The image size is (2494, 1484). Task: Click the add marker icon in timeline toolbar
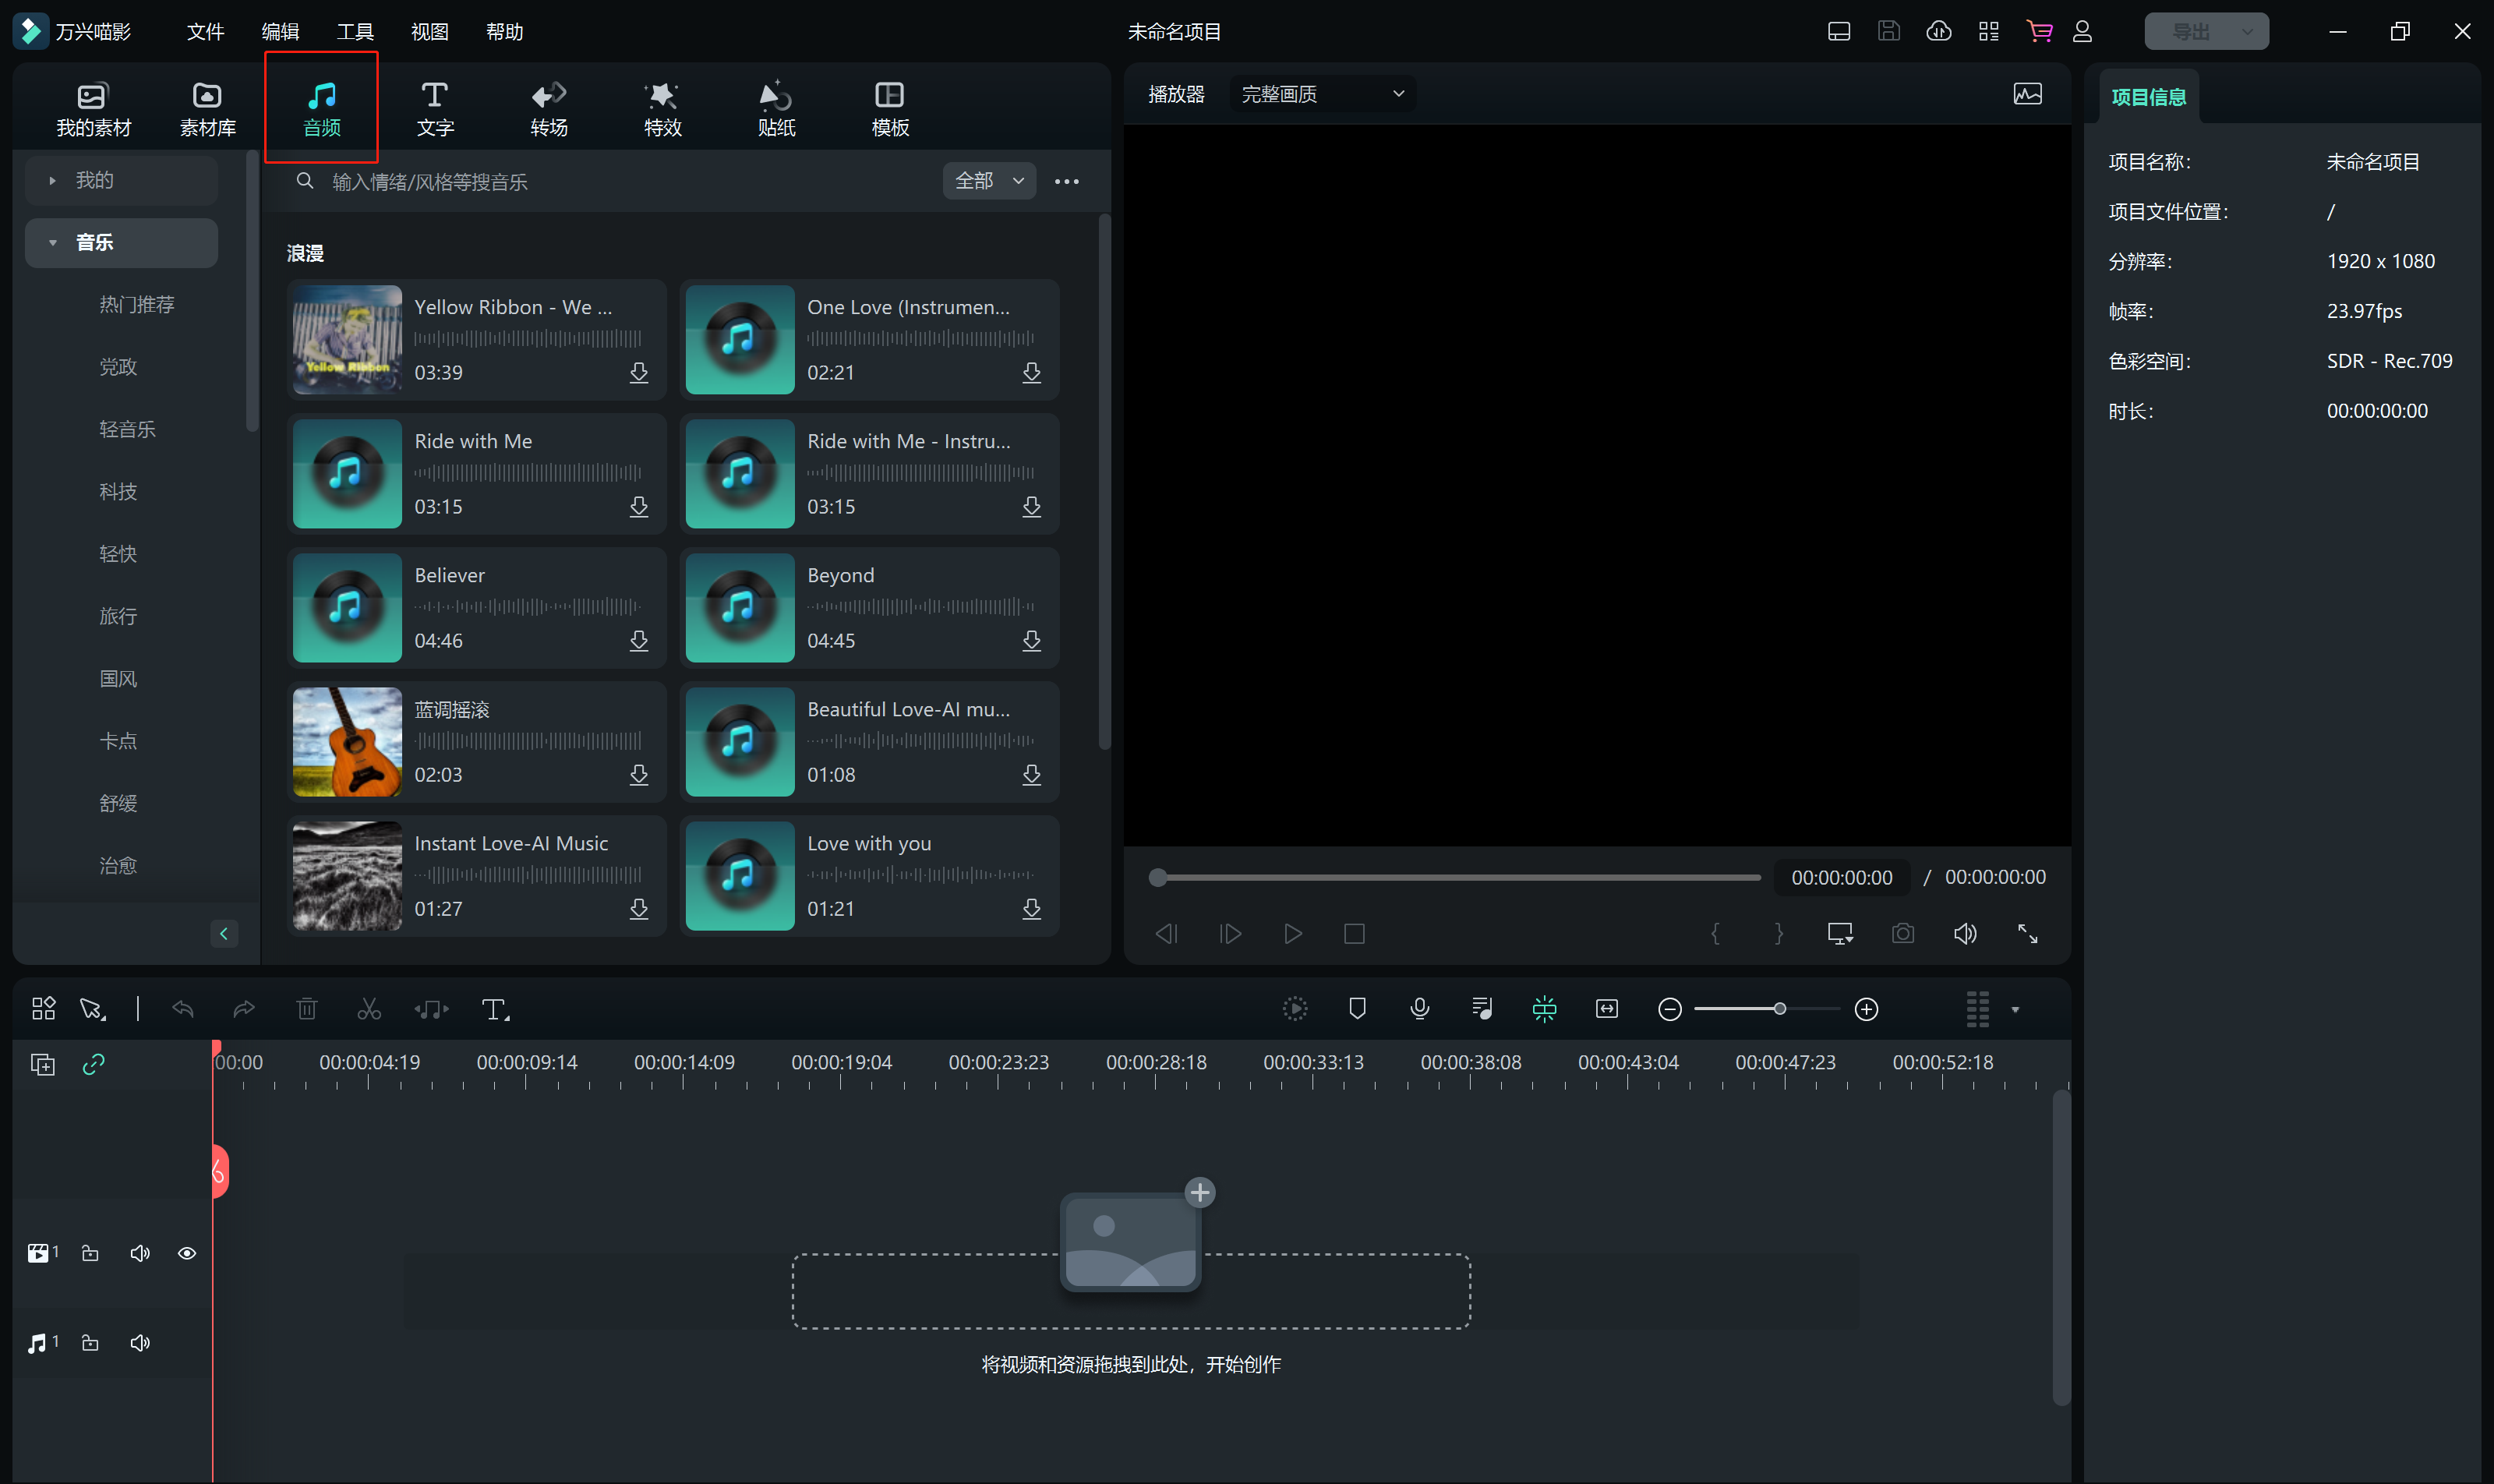click(x=1357, y=1009)
